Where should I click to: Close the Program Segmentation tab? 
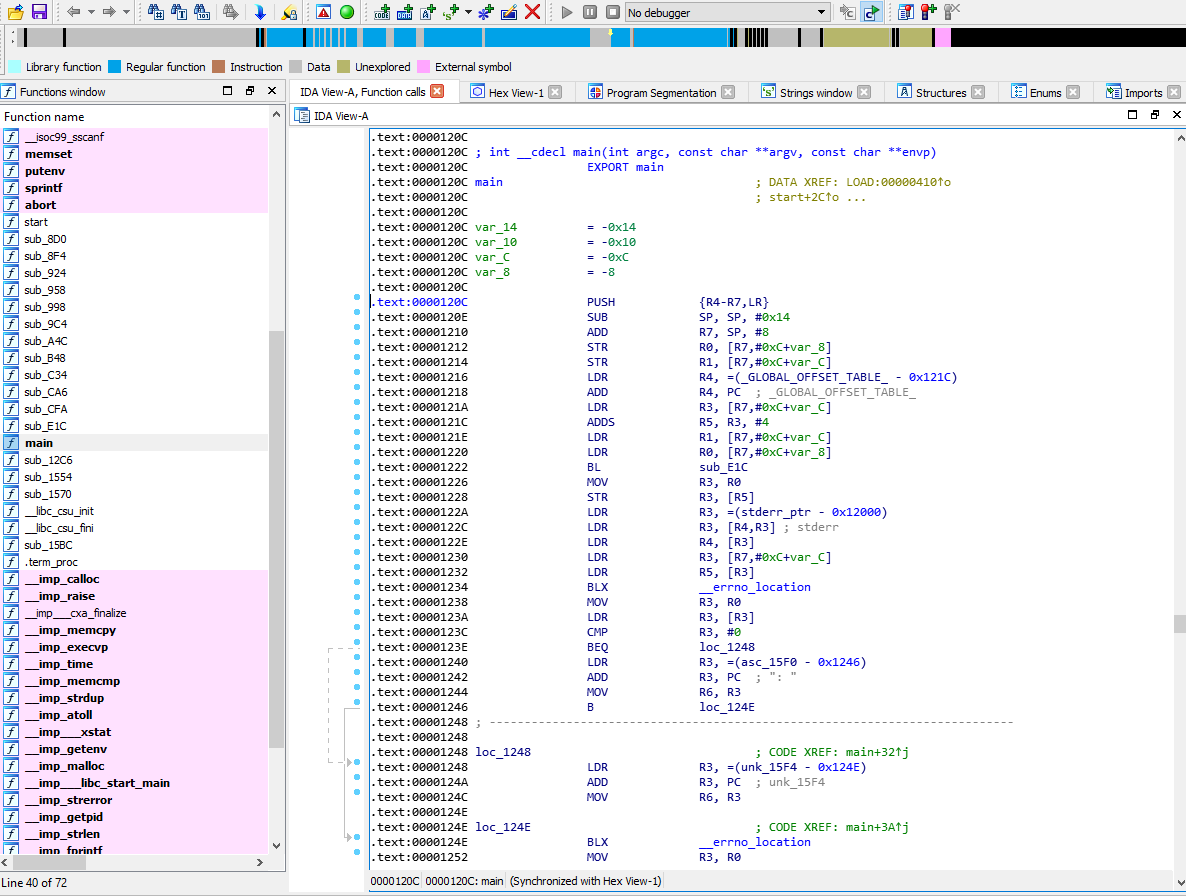(728, 92)
